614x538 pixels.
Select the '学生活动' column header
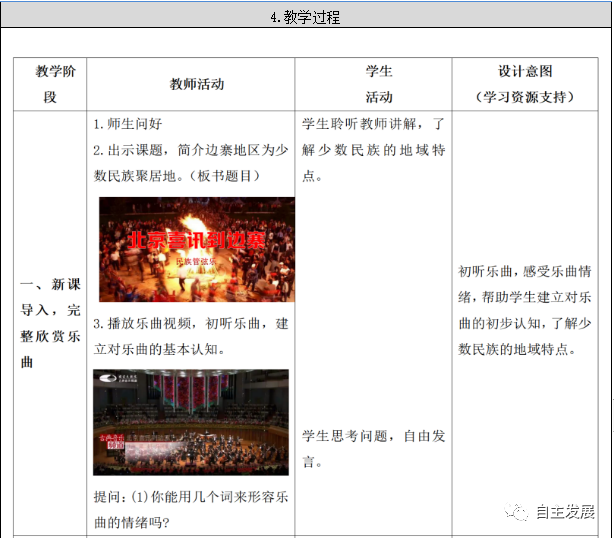(379, 84)
